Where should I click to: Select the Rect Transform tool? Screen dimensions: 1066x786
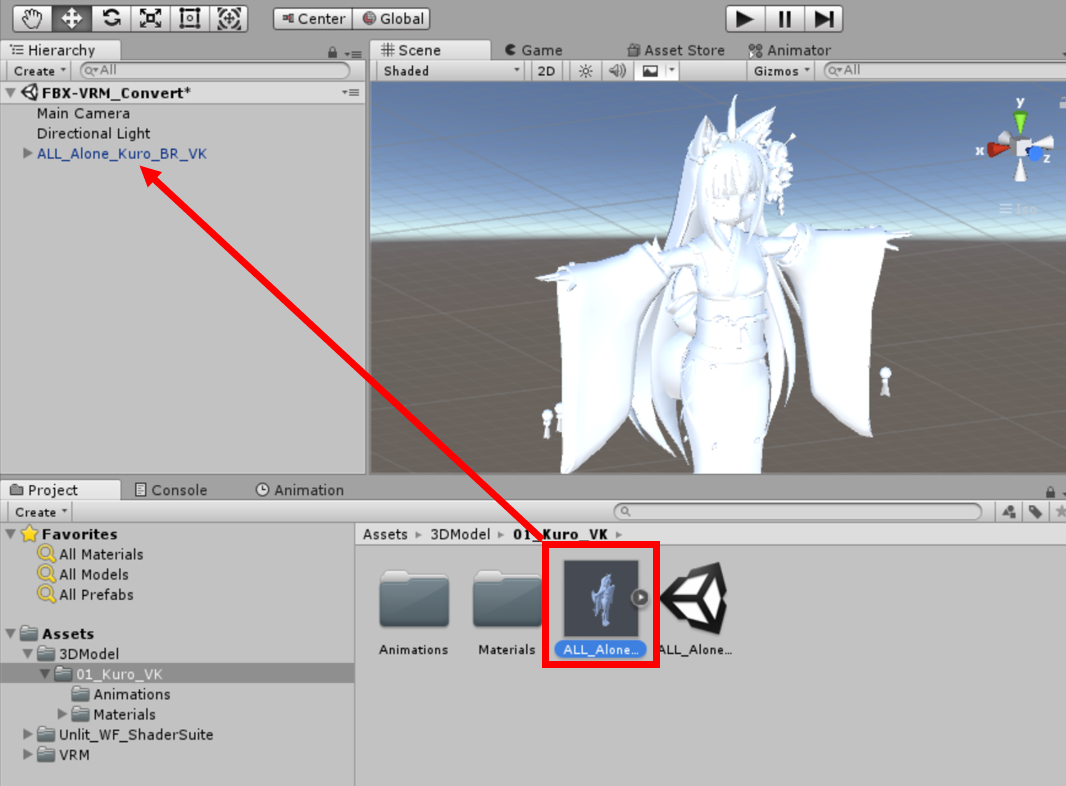pos(190,18)
